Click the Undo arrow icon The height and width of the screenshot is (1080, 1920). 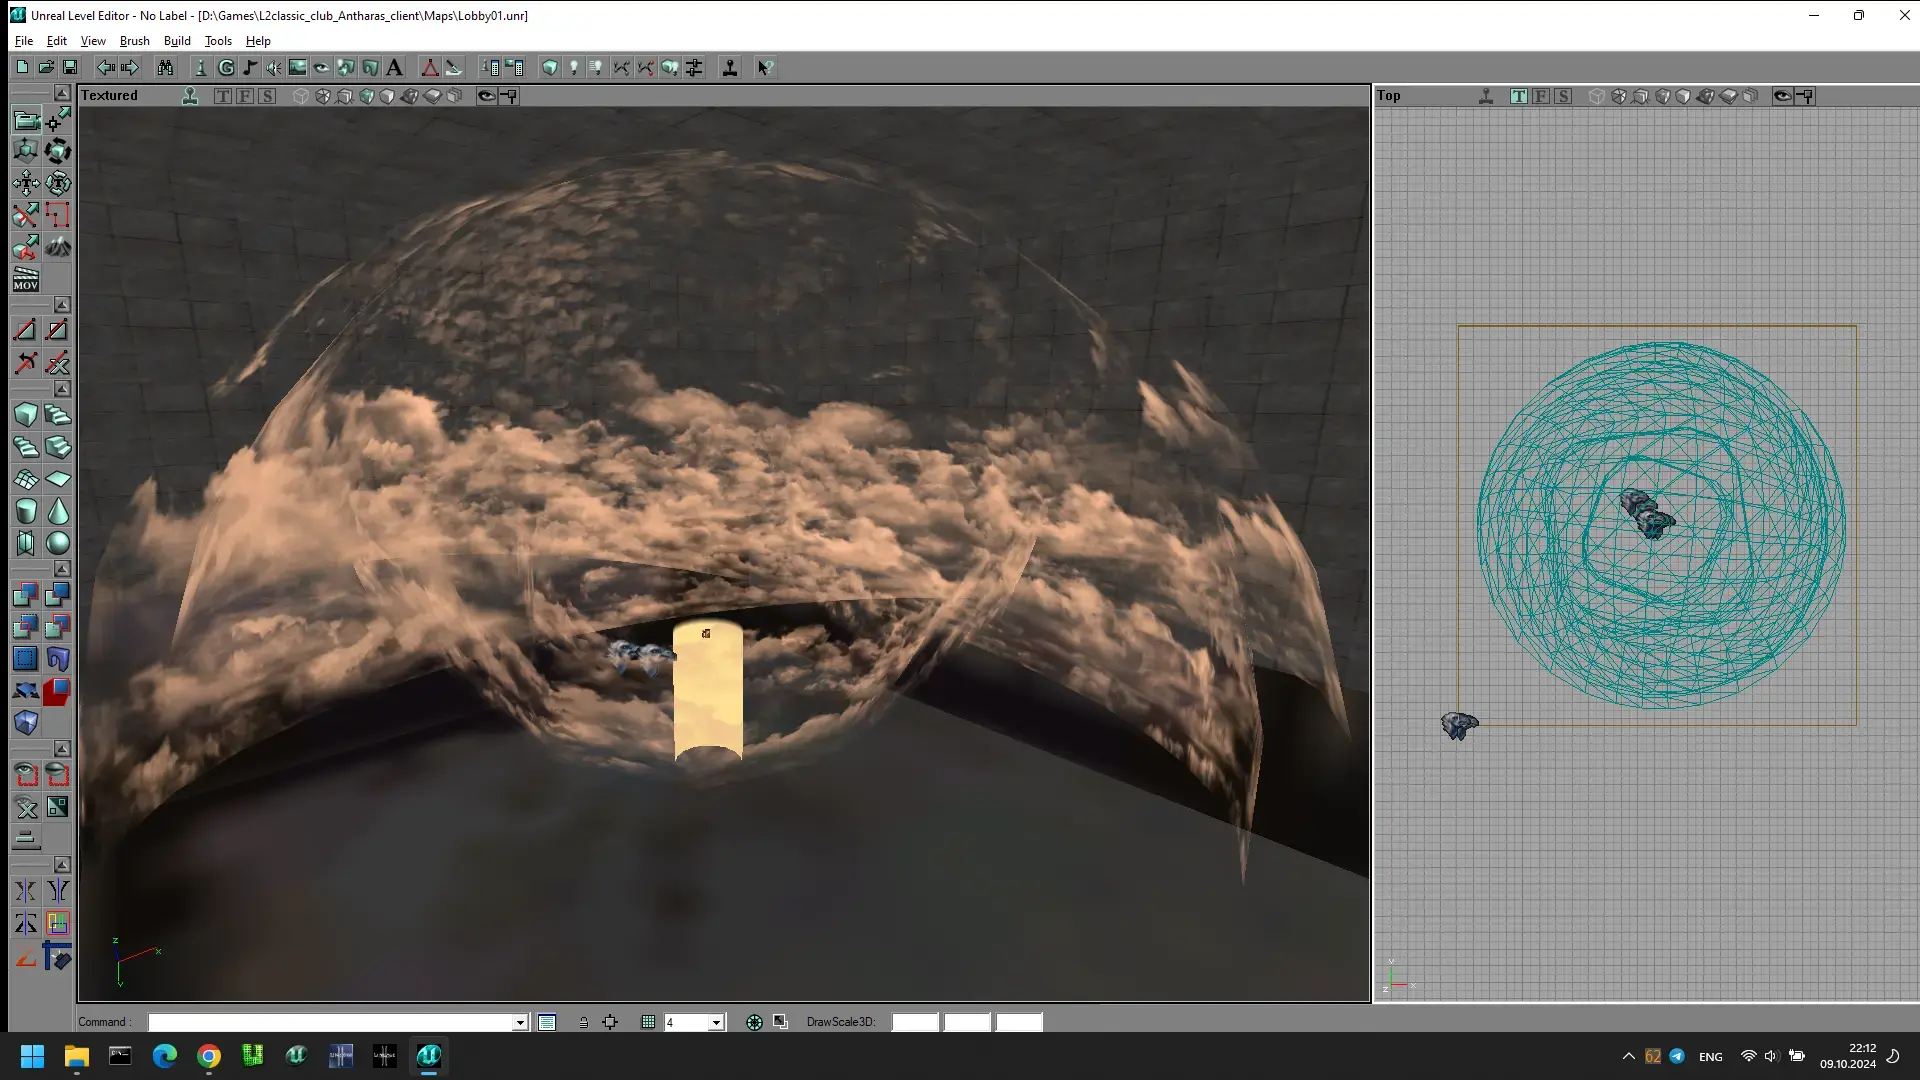pyautogui.click(x=105, y=67)
